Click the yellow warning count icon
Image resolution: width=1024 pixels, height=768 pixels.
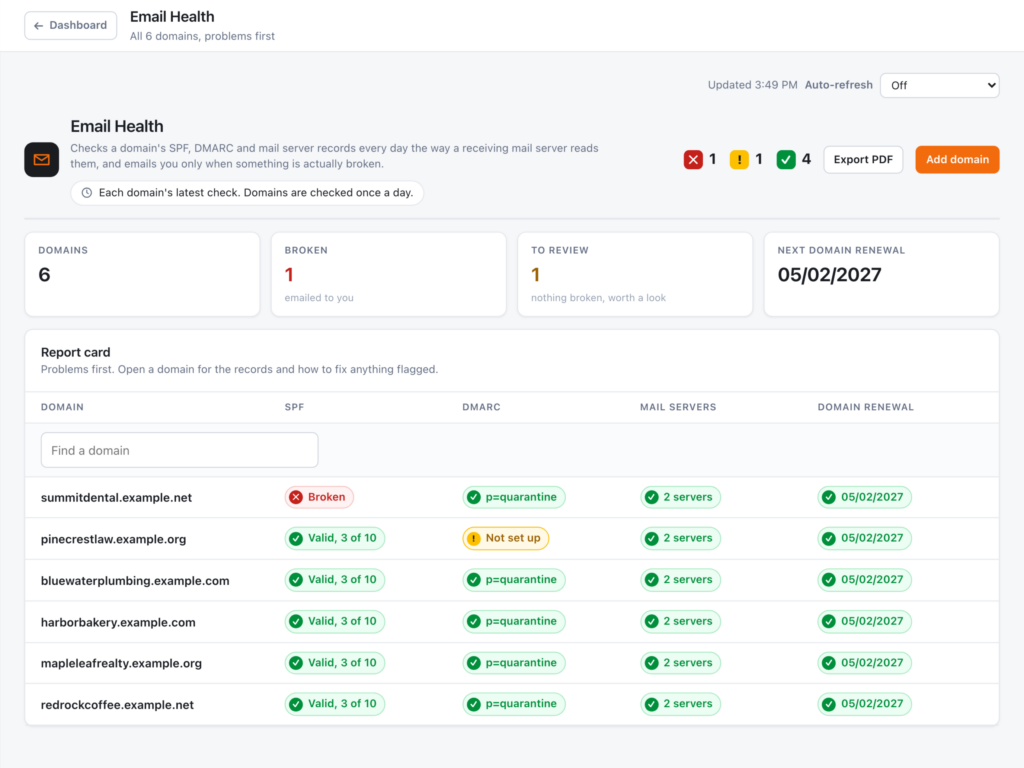pos(739,159)
